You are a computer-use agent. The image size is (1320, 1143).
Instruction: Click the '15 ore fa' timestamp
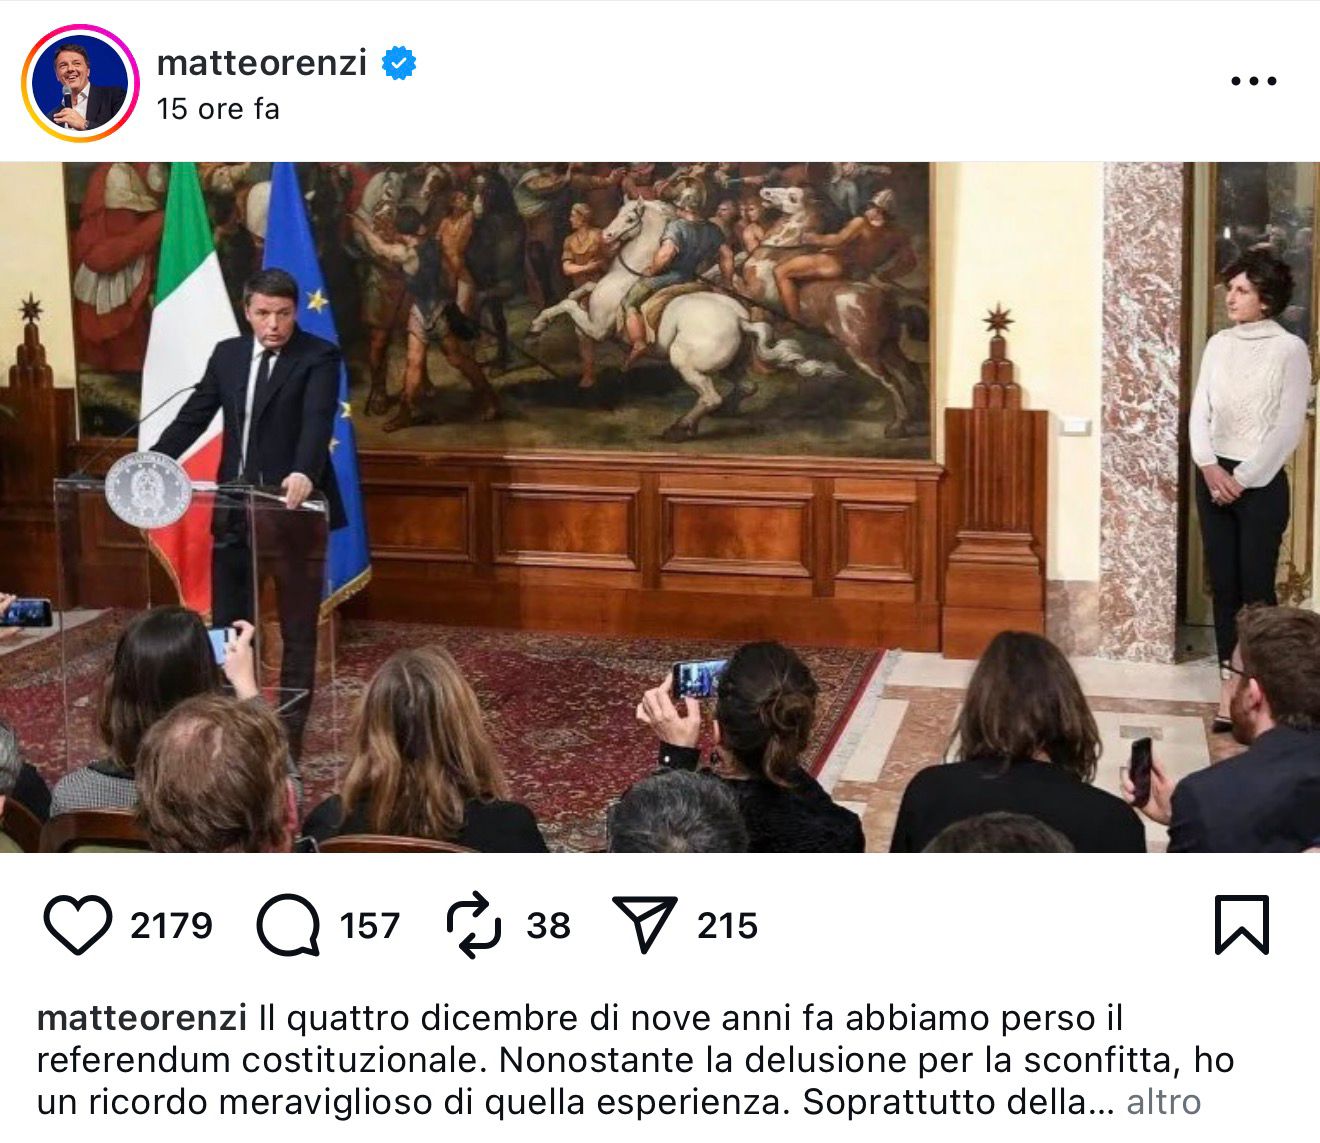(218, 109)
